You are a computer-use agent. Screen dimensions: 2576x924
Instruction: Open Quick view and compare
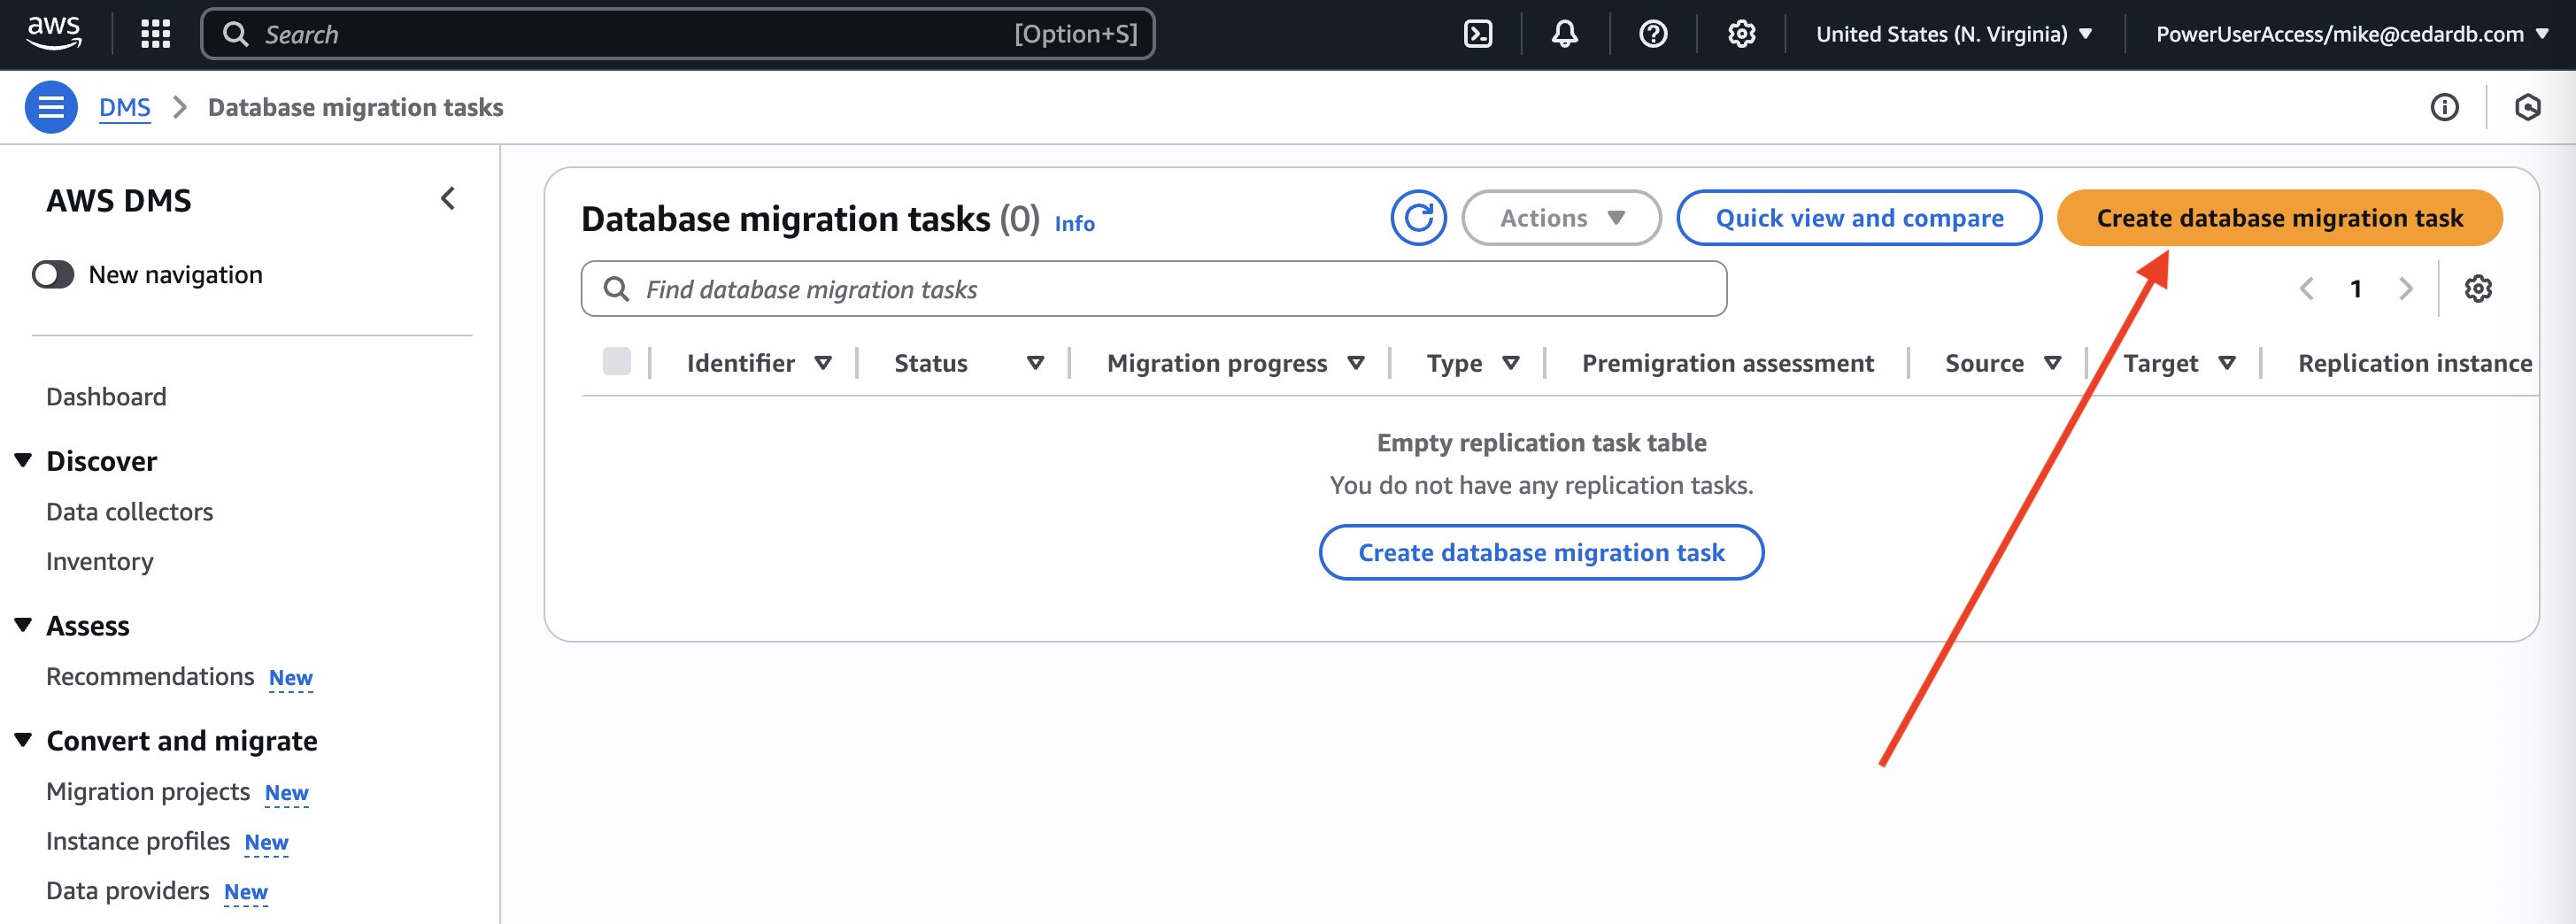point(1859,218)
